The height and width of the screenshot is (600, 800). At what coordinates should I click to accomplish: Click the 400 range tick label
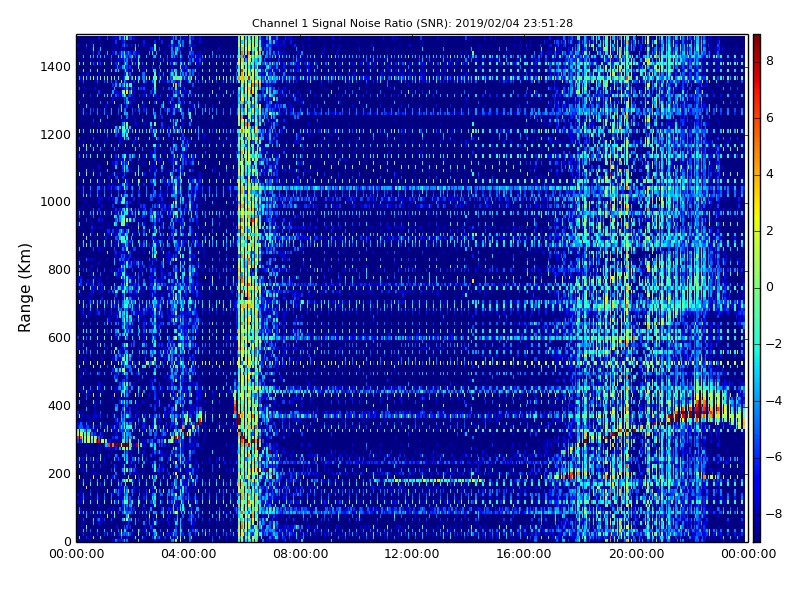point(59,406)
